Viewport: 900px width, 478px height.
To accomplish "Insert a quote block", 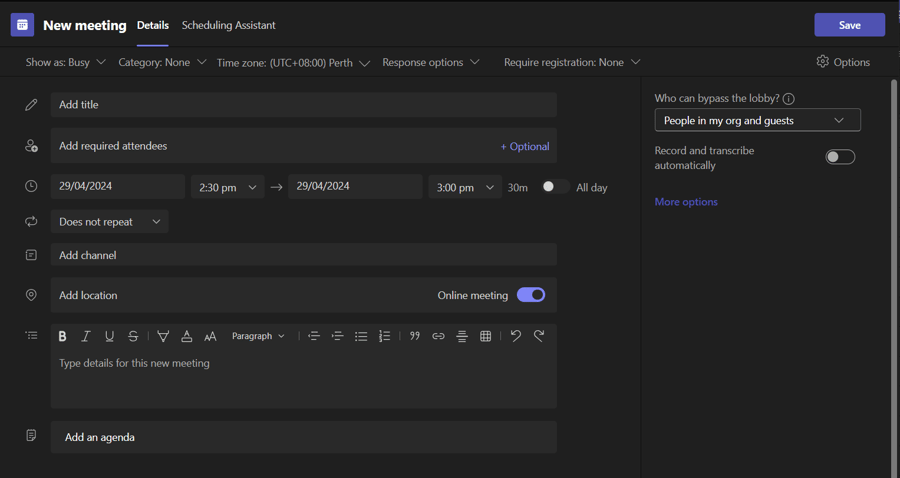I will [415, 336].
